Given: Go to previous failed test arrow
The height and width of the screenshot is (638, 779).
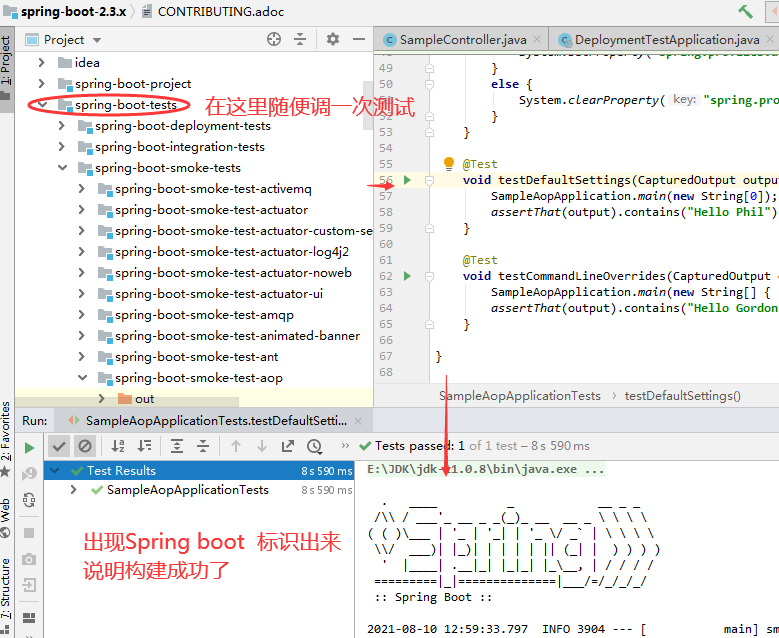Looking at the screenshot, I should tap(236, 446).
